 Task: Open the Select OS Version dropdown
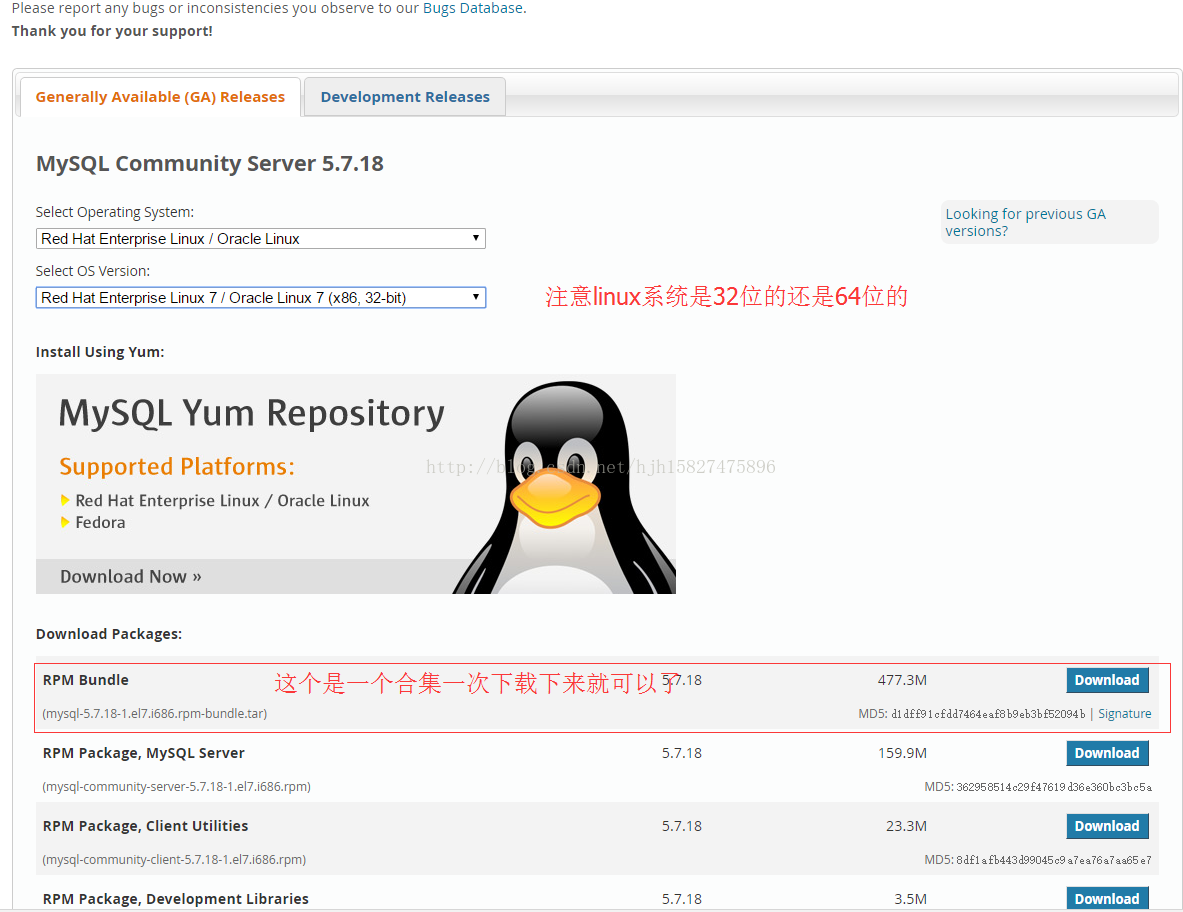(260, 297)
